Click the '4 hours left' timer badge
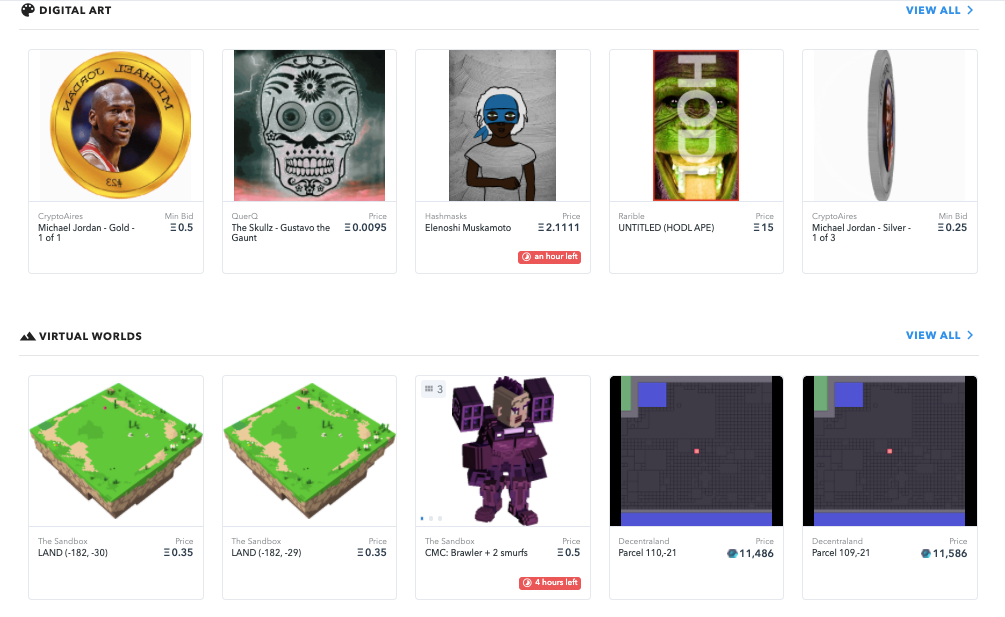The width and height of the screenshot is (1005, 617). pos(550,582)
